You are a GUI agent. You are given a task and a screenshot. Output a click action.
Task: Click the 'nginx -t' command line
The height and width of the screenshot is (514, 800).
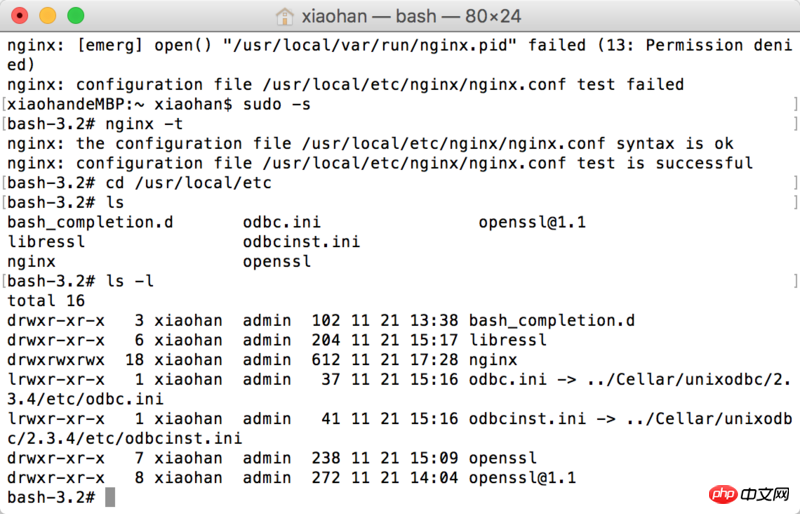94,124
